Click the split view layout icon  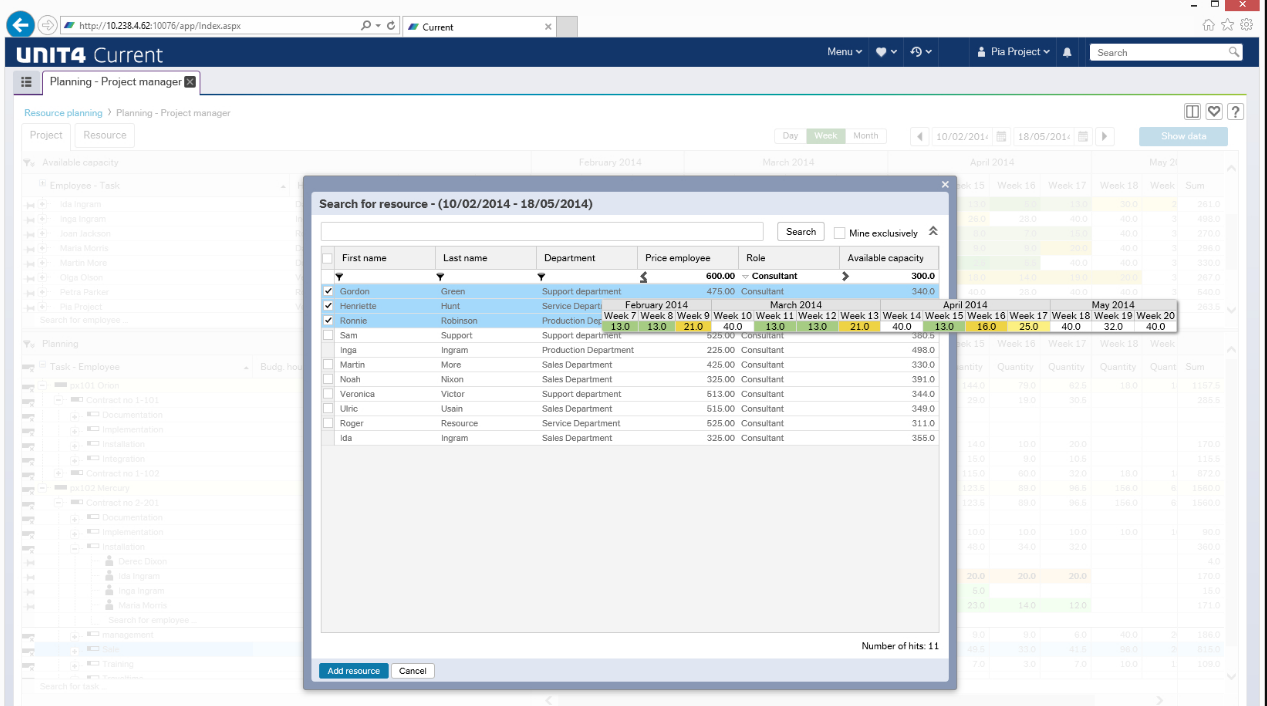point(1192,112)
